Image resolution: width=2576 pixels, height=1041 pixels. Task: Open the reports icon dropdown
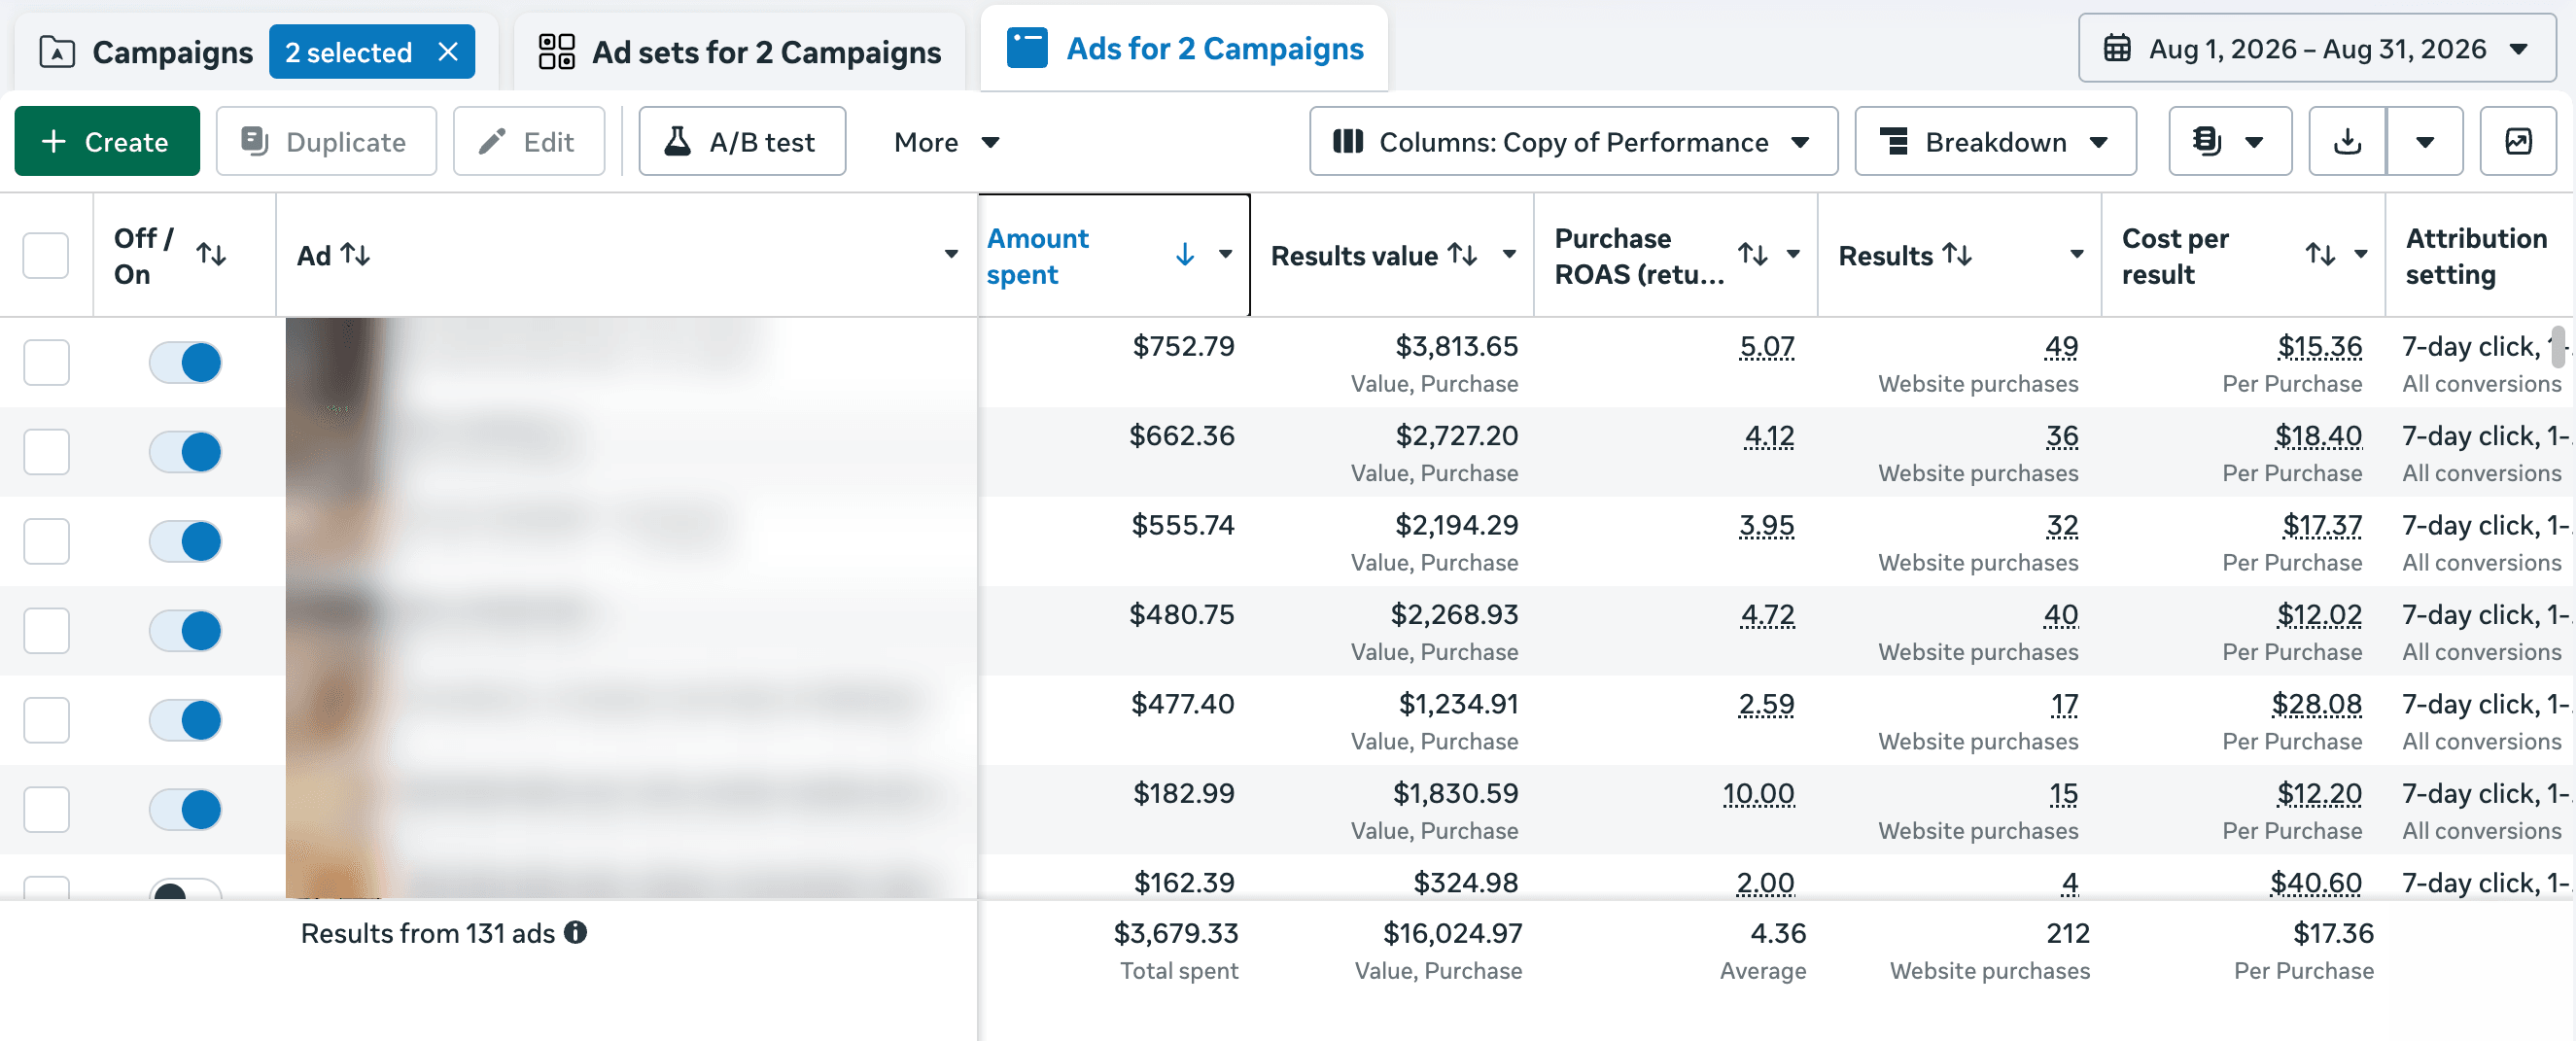pyautogui.click(x=2229, y=141)
